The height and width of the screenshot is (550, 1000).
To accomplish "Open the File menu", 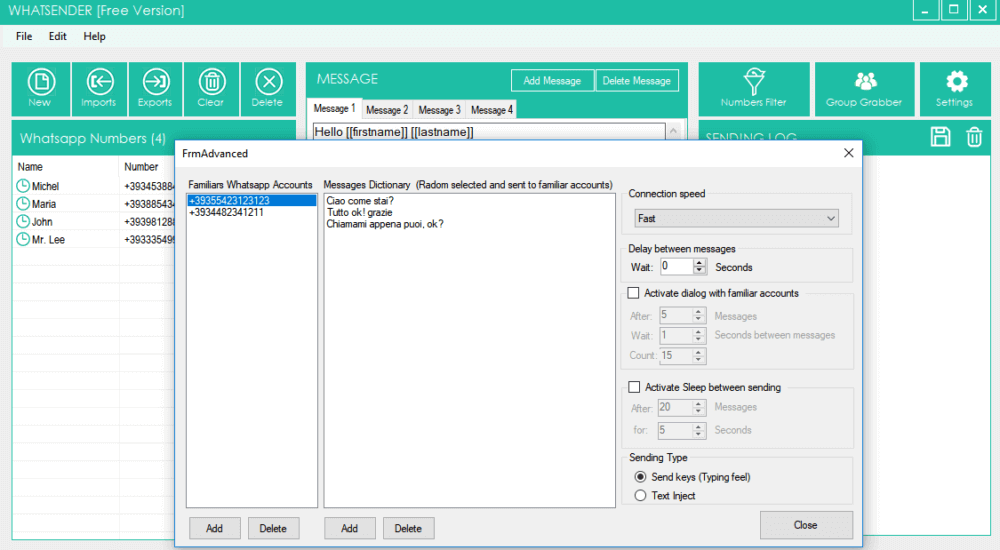I will [x=24, y=36].
